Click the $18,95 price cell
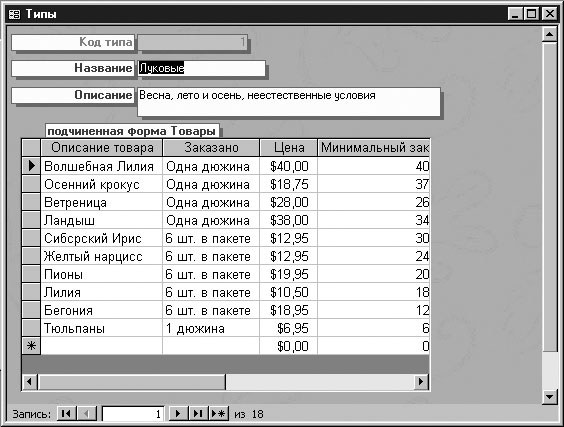Image resolution: width=564 pixels, height=427 pixels. [288, 310]
